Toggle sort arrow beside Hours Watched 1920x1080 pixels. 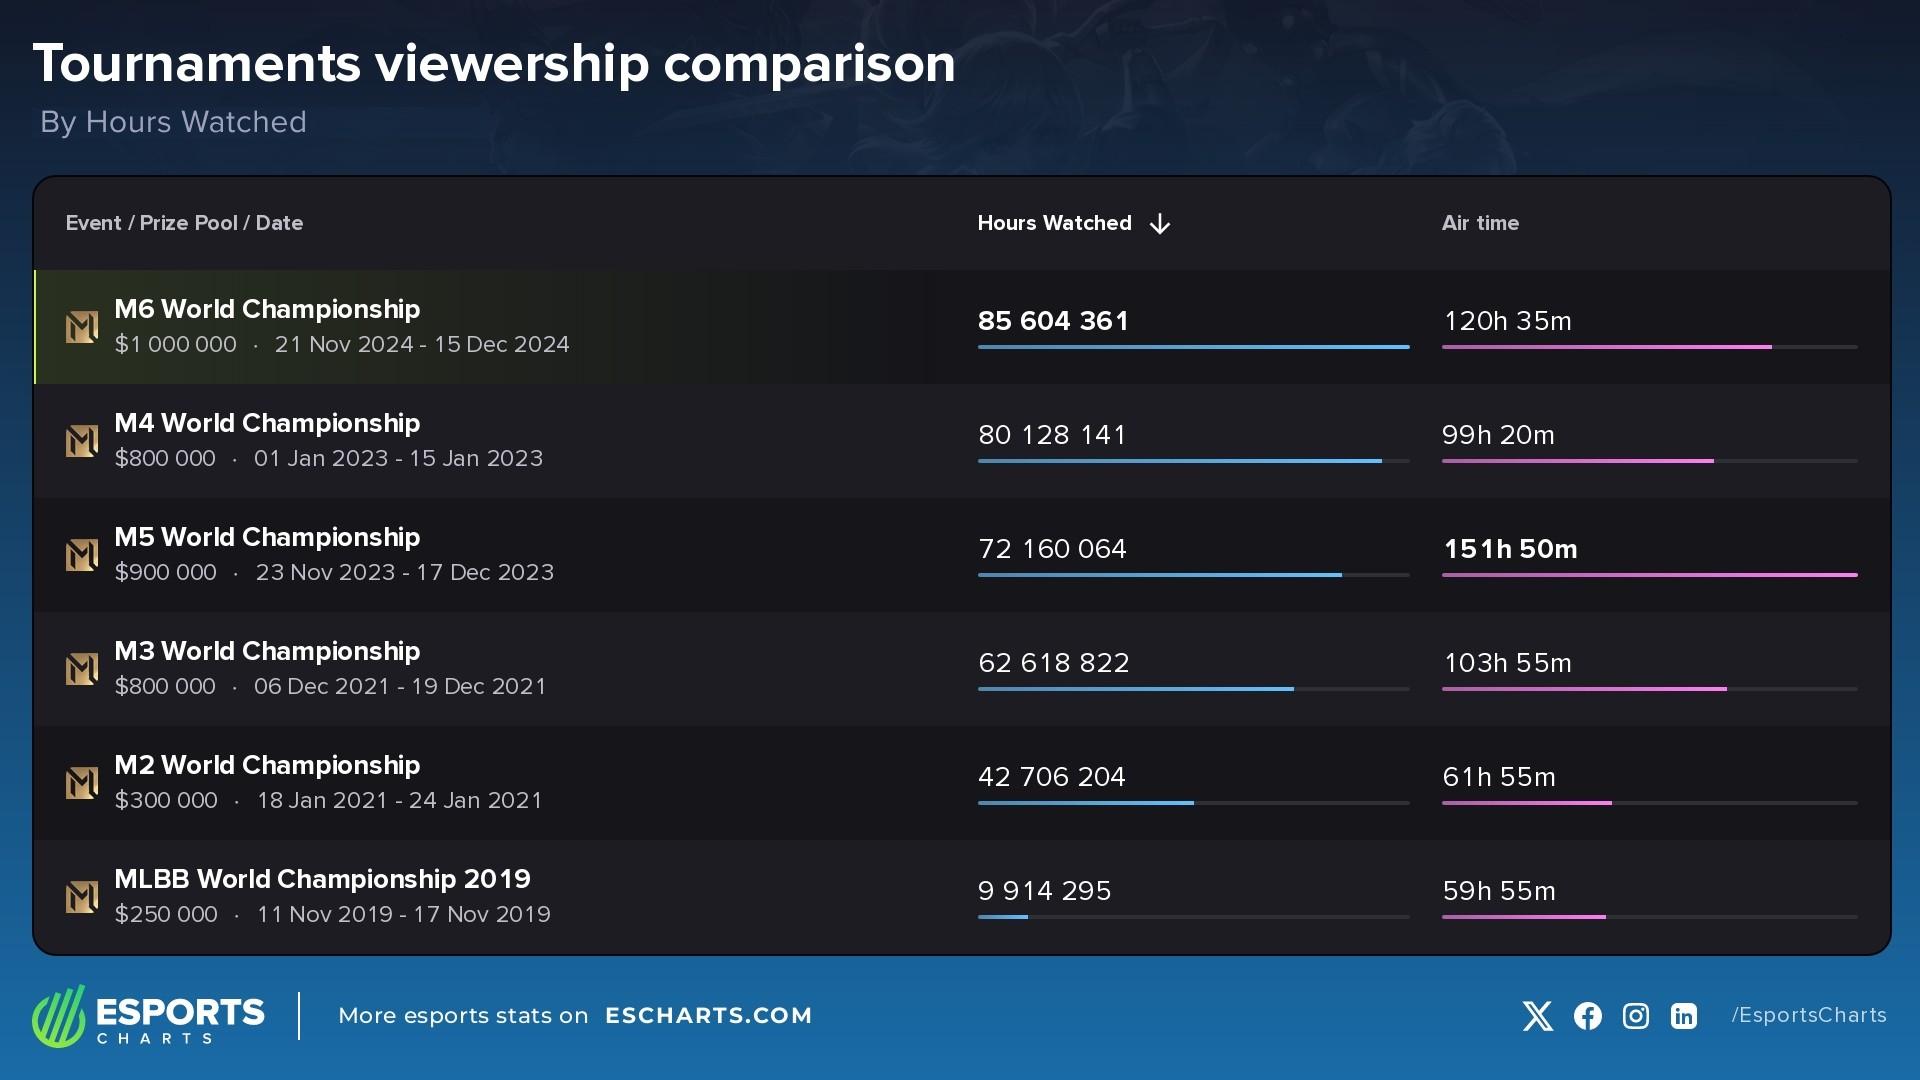tap(1160, 224)
